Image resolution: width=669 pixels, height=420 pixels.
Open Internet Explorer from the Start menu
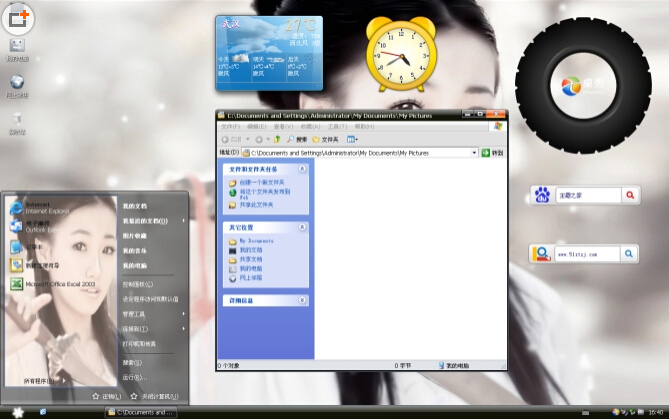coord(38,208)
